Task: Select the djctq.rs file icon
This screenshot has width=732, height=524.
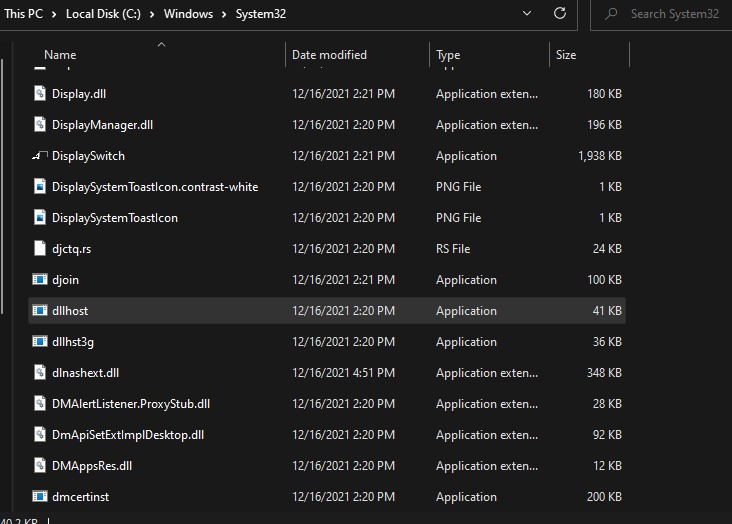Action: pyautogui.click(x=40, y=249)
